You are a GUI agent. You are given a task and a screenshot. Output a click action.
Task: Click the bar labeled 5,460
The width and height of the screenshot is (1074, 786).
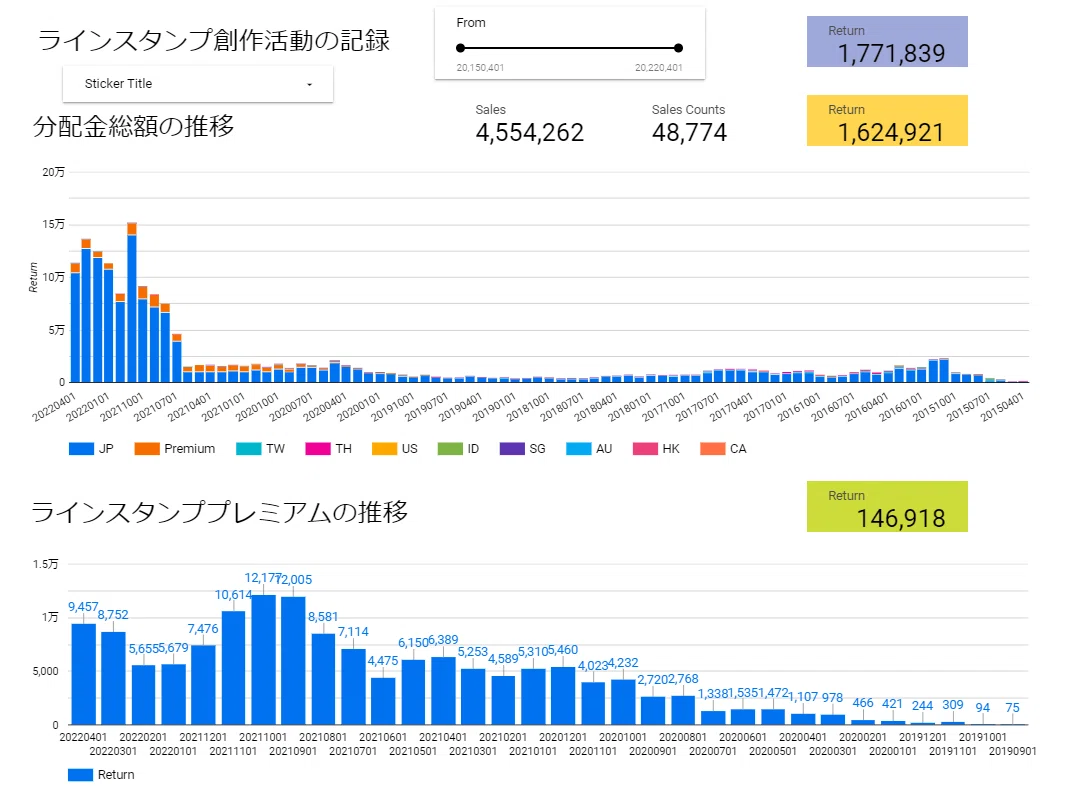pos(563,696)
